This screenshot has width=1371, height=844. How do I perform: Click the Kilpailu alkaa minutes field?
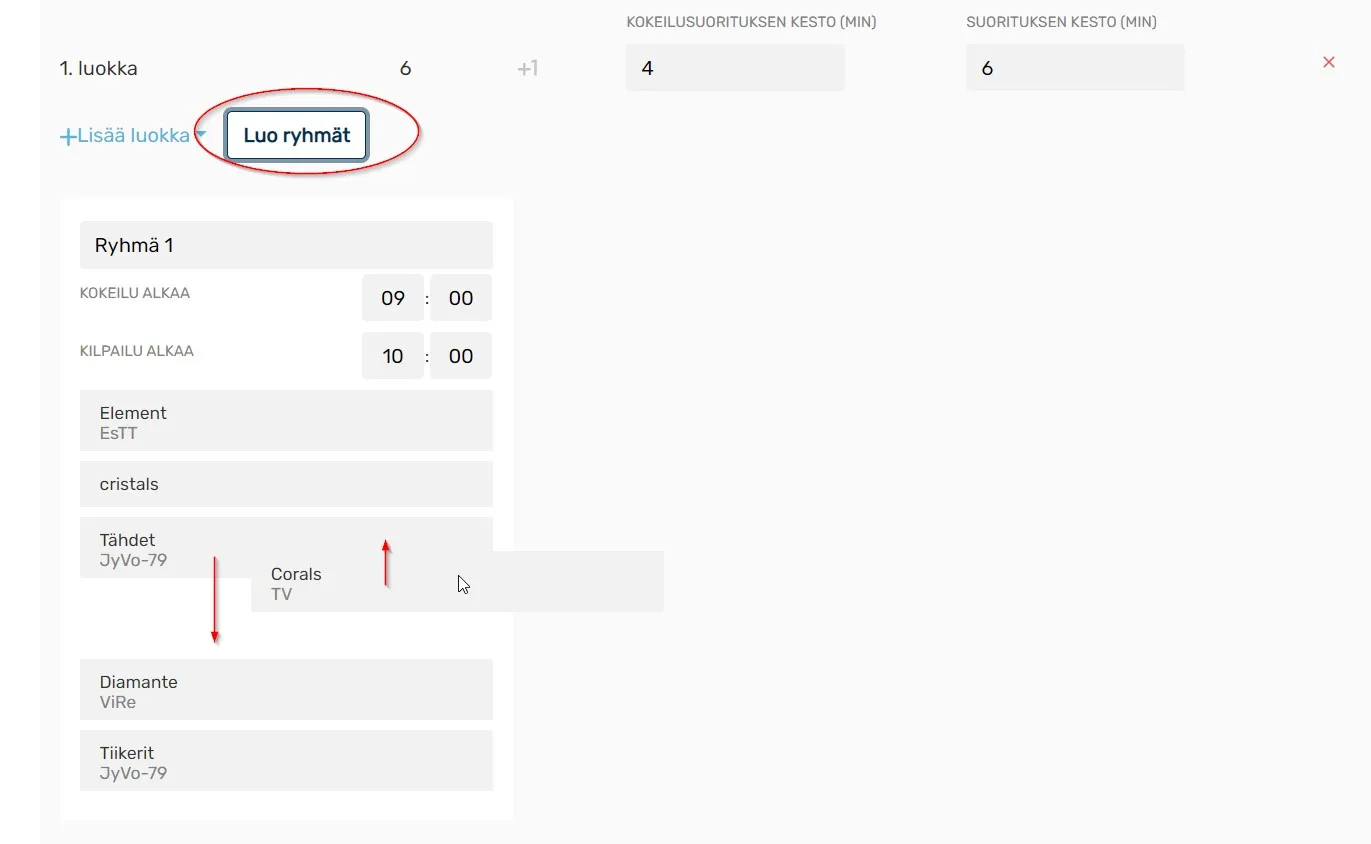(x=461, y=356)
